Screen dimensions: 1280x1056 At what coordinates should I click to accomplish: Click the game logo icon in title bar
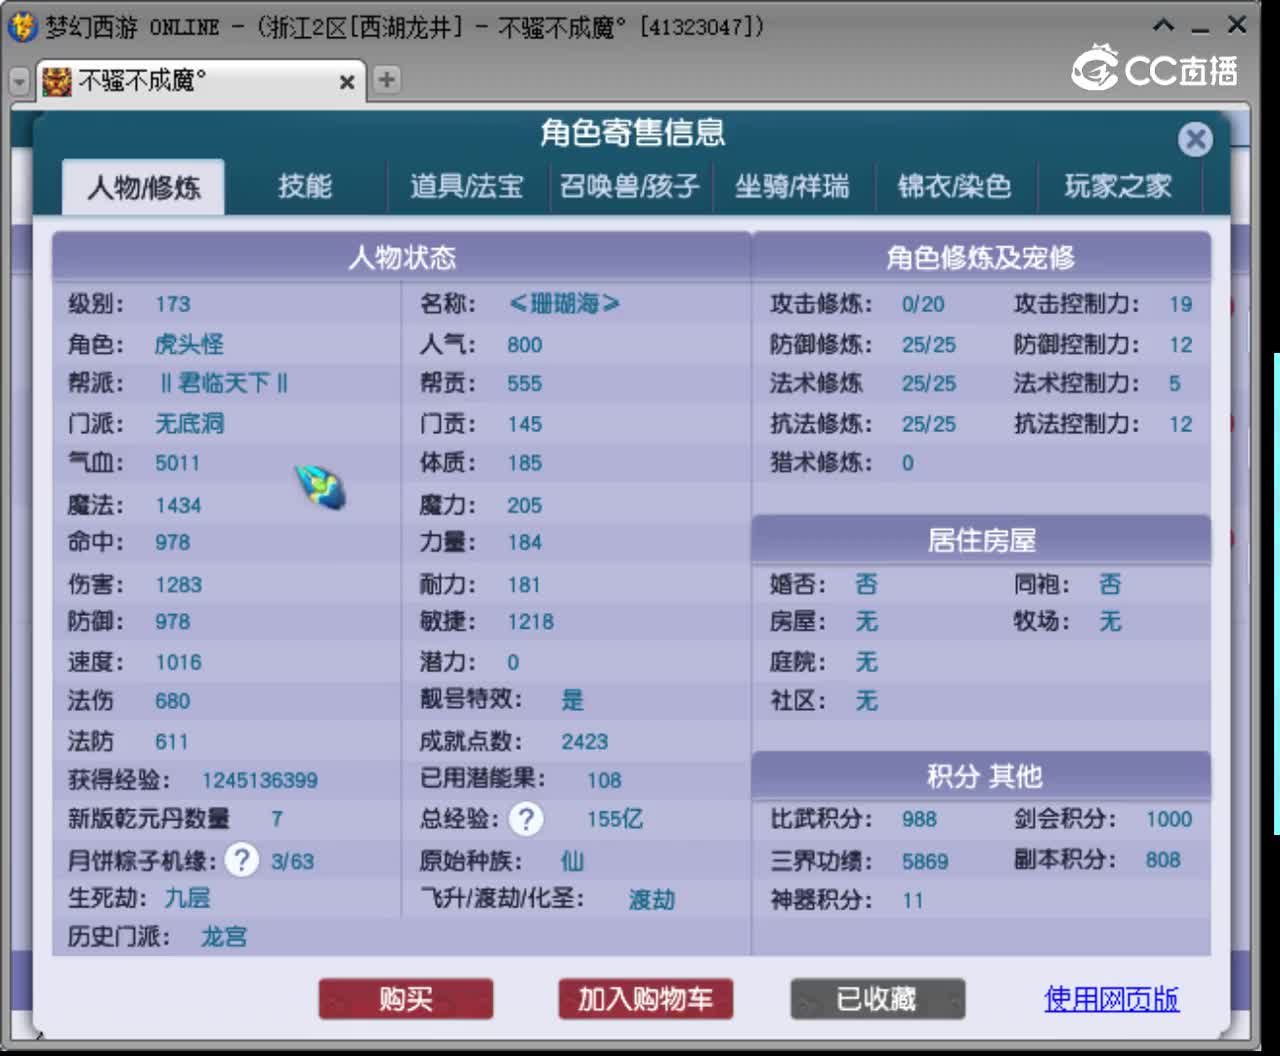tap(21, 26)
